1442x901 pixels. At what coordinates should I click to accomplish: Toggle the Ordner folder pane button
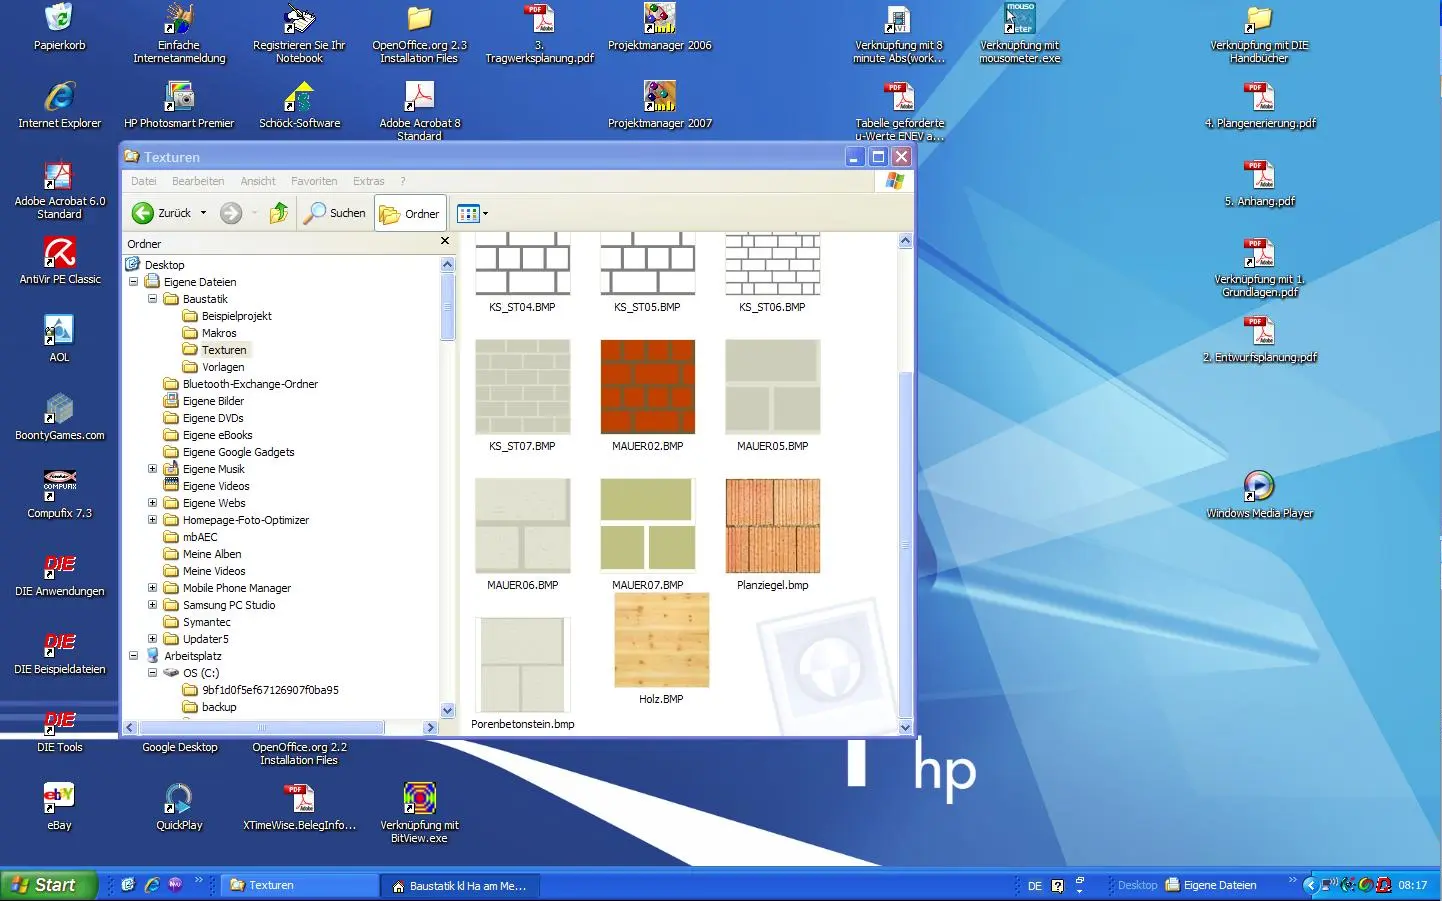[410, 213]
